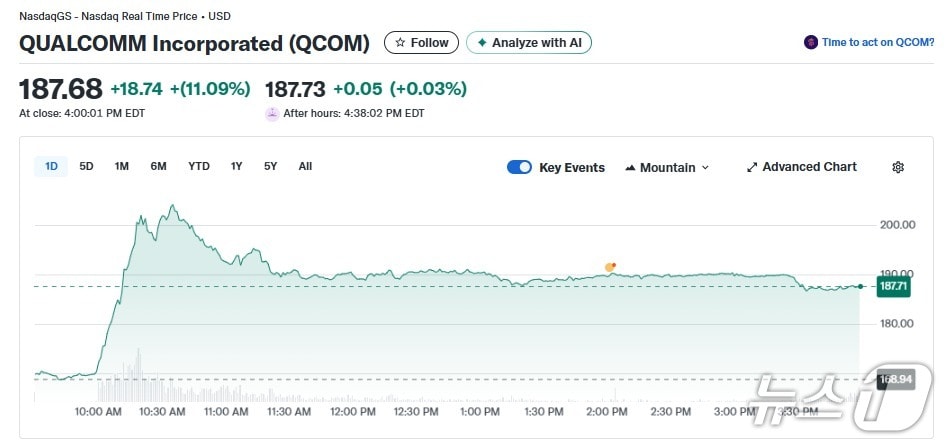Click the after-hours moon icon
The height and width of the screenshot is (445, 946).
point(271,113)
